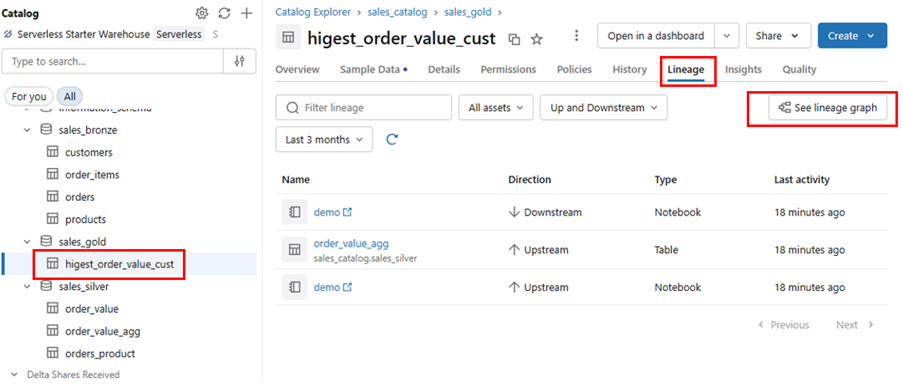903x392 pixels.
Task: Click table icon beside customers
Action: point(52,153)
